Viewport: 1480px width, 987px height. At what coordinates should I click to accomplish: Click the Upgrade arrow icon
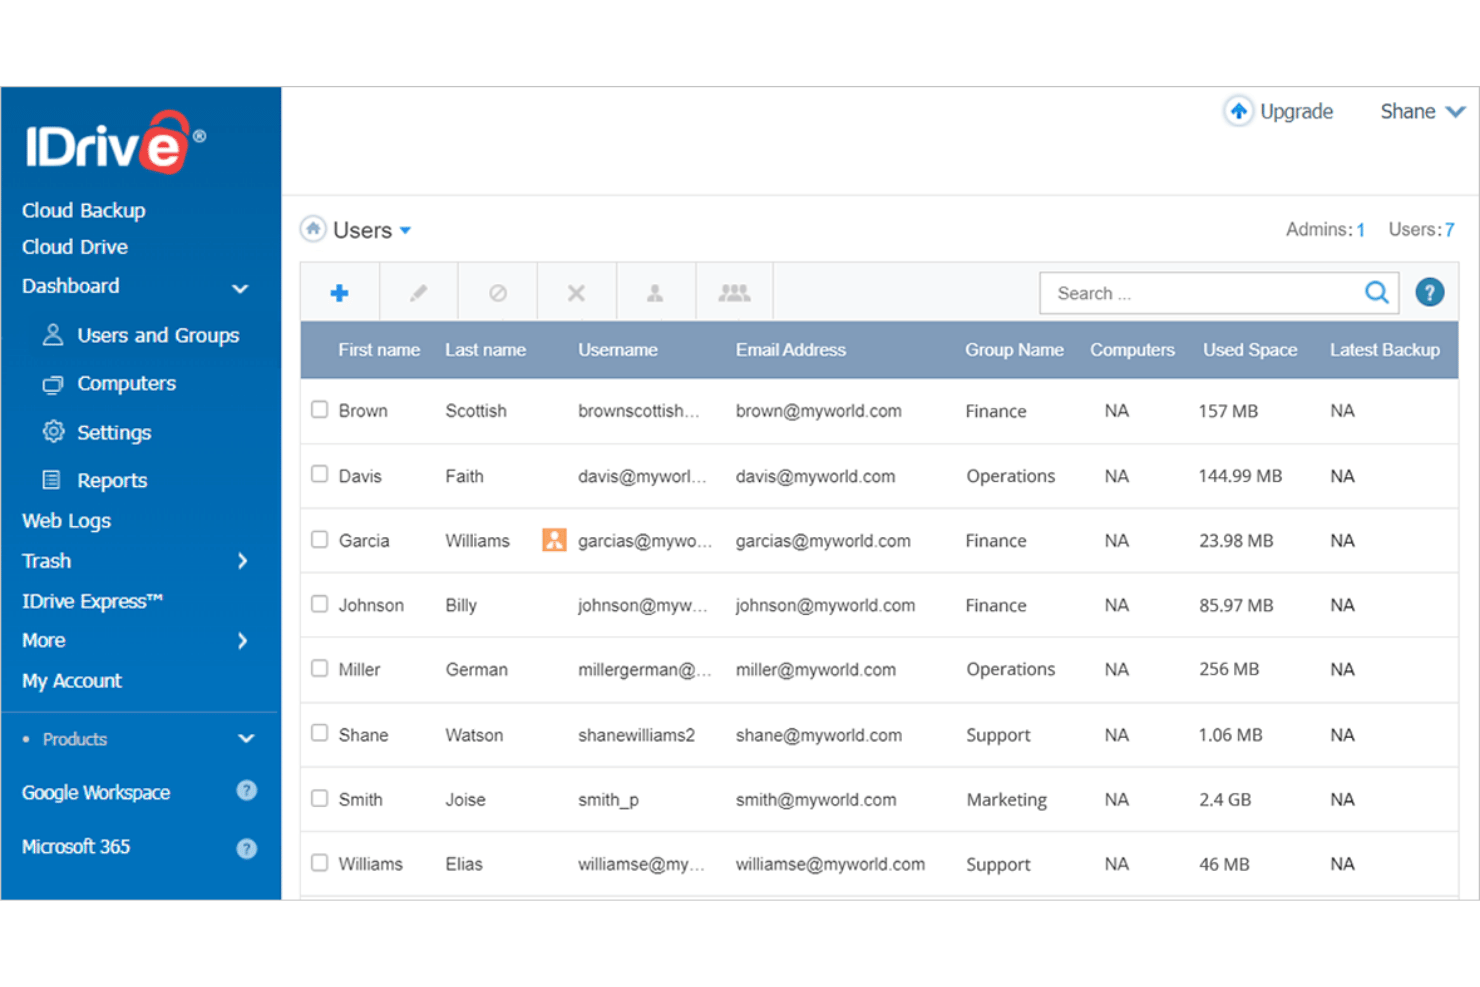point(1239,111)
